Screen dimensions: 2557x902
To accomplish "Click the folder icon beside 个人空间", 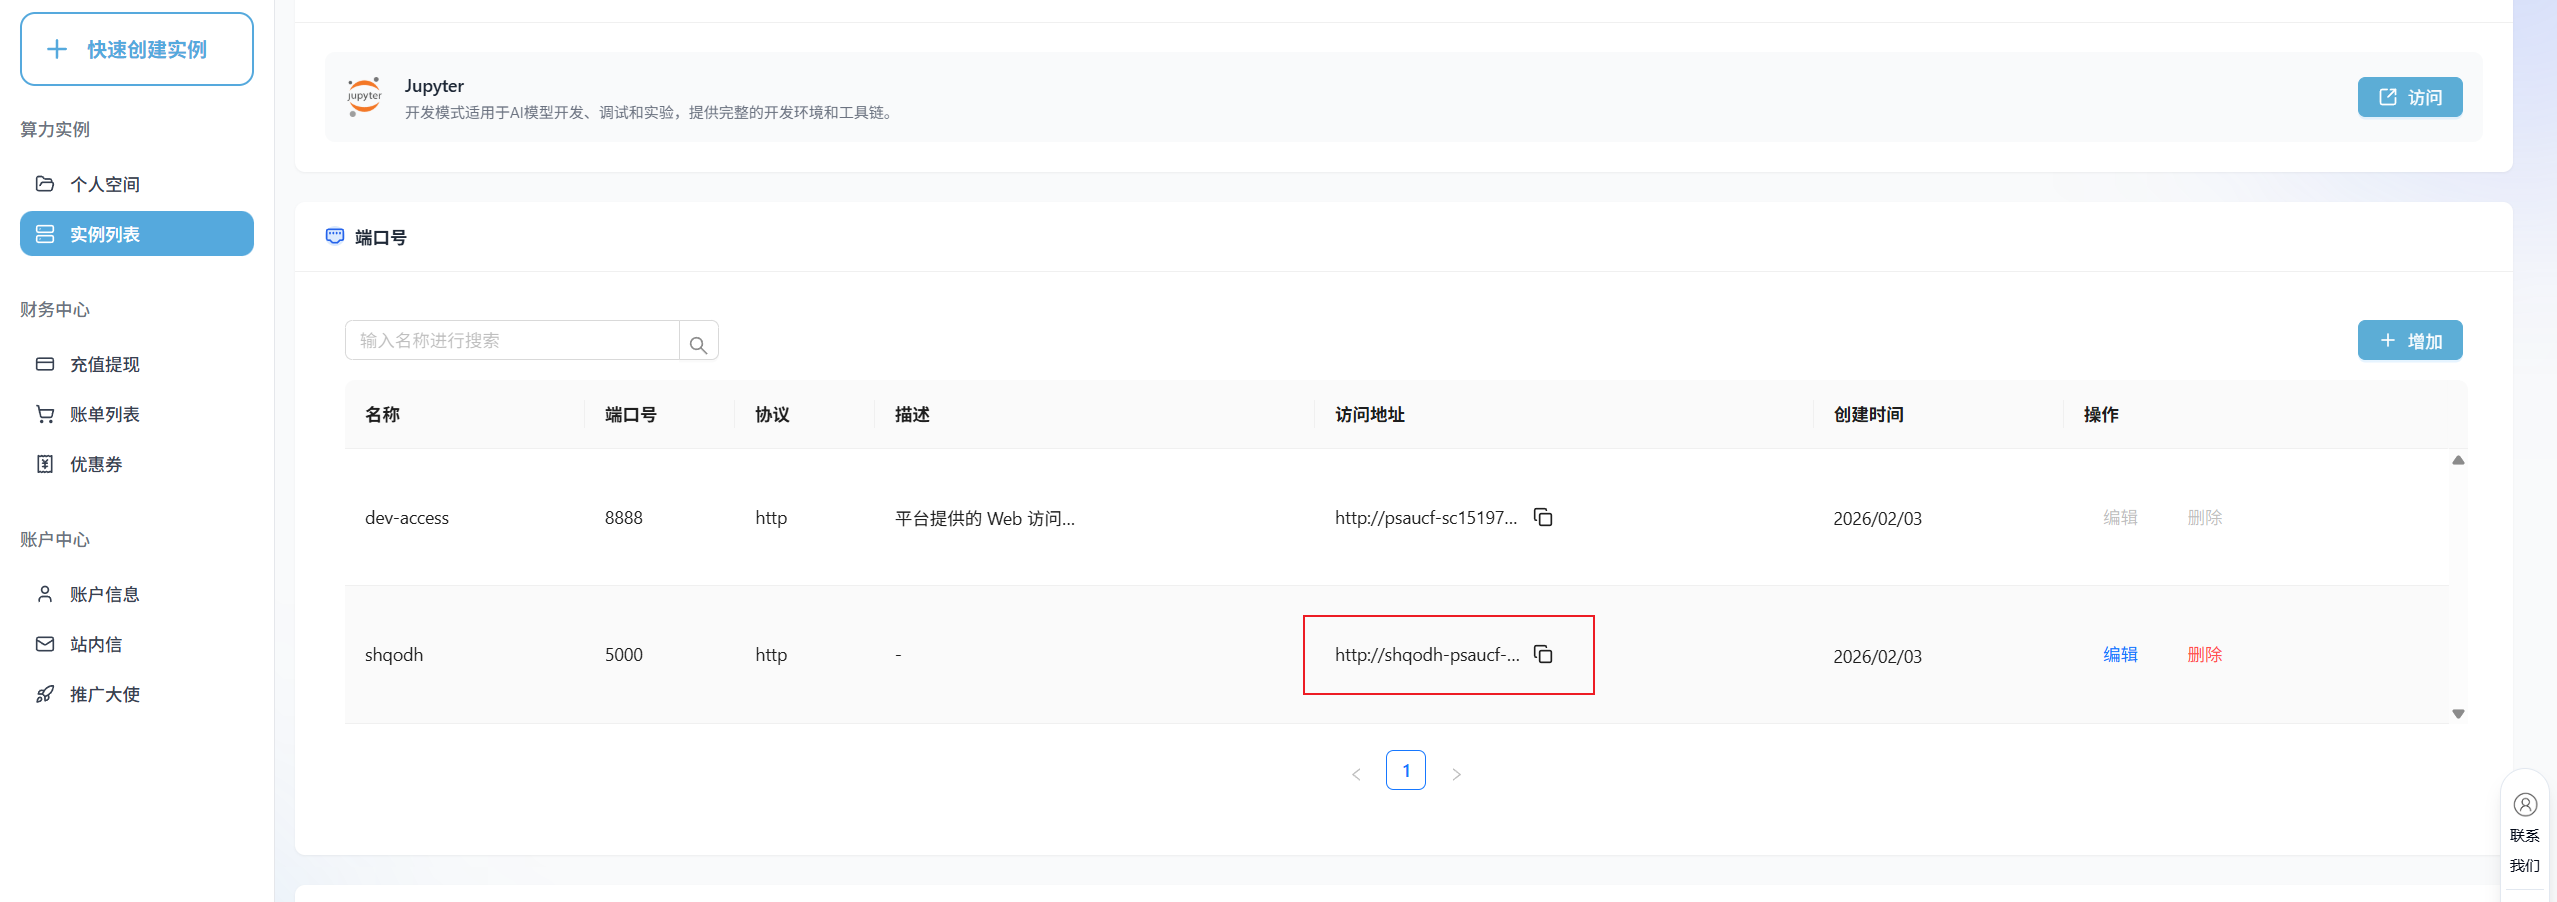I will click(x=45, y=184).
